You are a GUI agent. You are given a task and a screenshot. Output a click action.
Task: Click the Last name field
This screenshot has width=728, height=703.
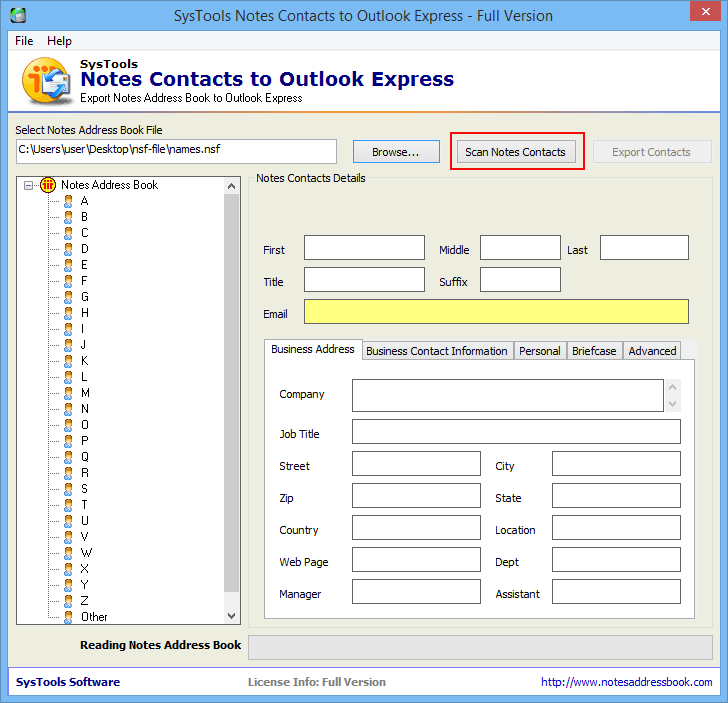coord(644,247)
